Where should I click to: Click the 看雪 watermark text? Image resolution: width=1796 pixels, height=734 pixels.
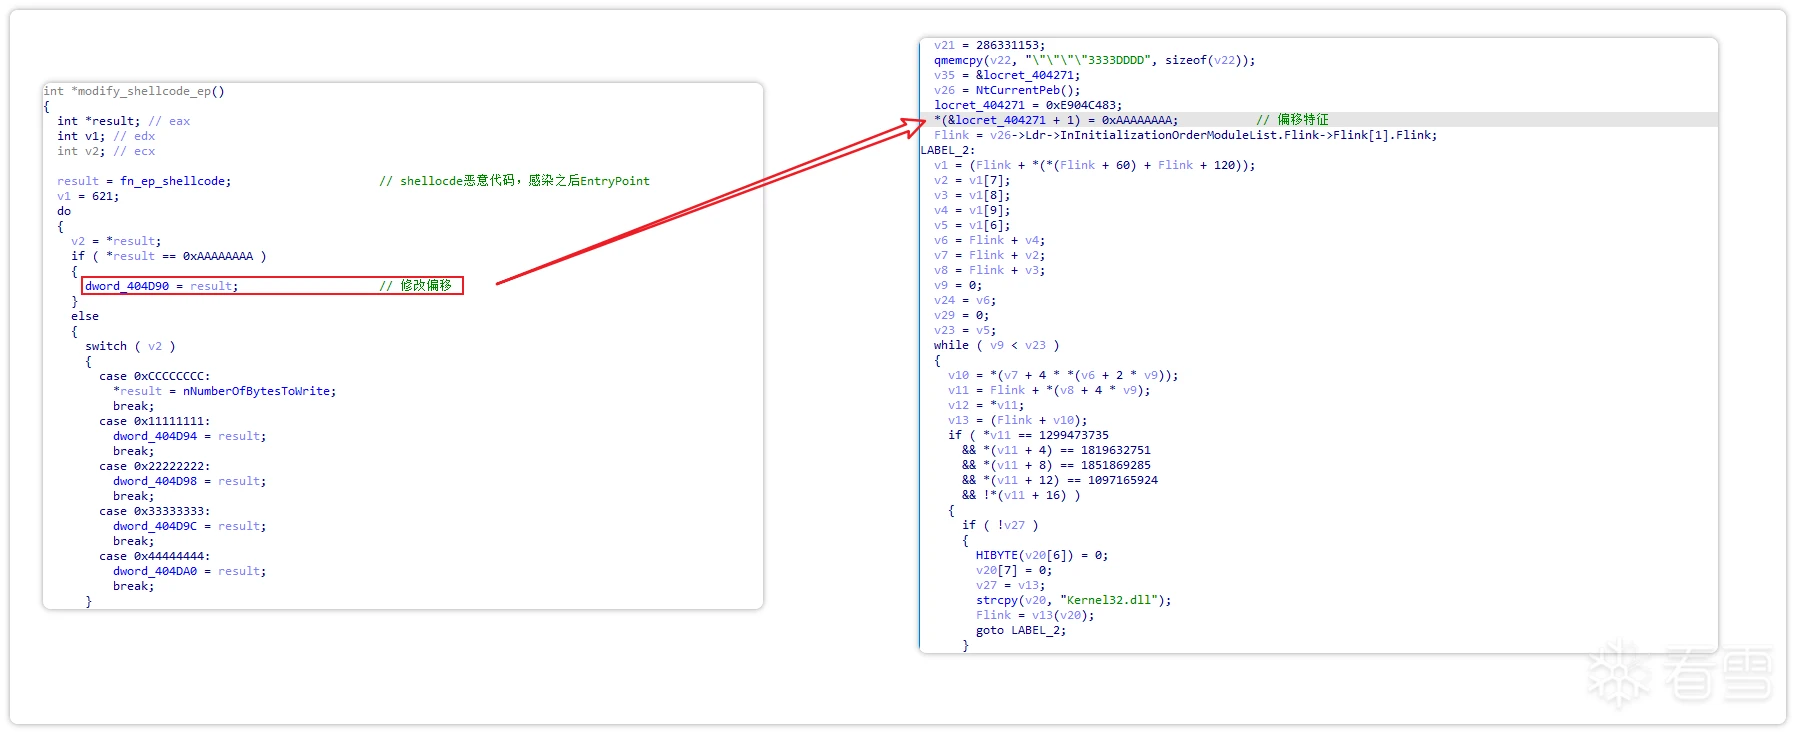pyautogui.click(x=1717, y=674)
